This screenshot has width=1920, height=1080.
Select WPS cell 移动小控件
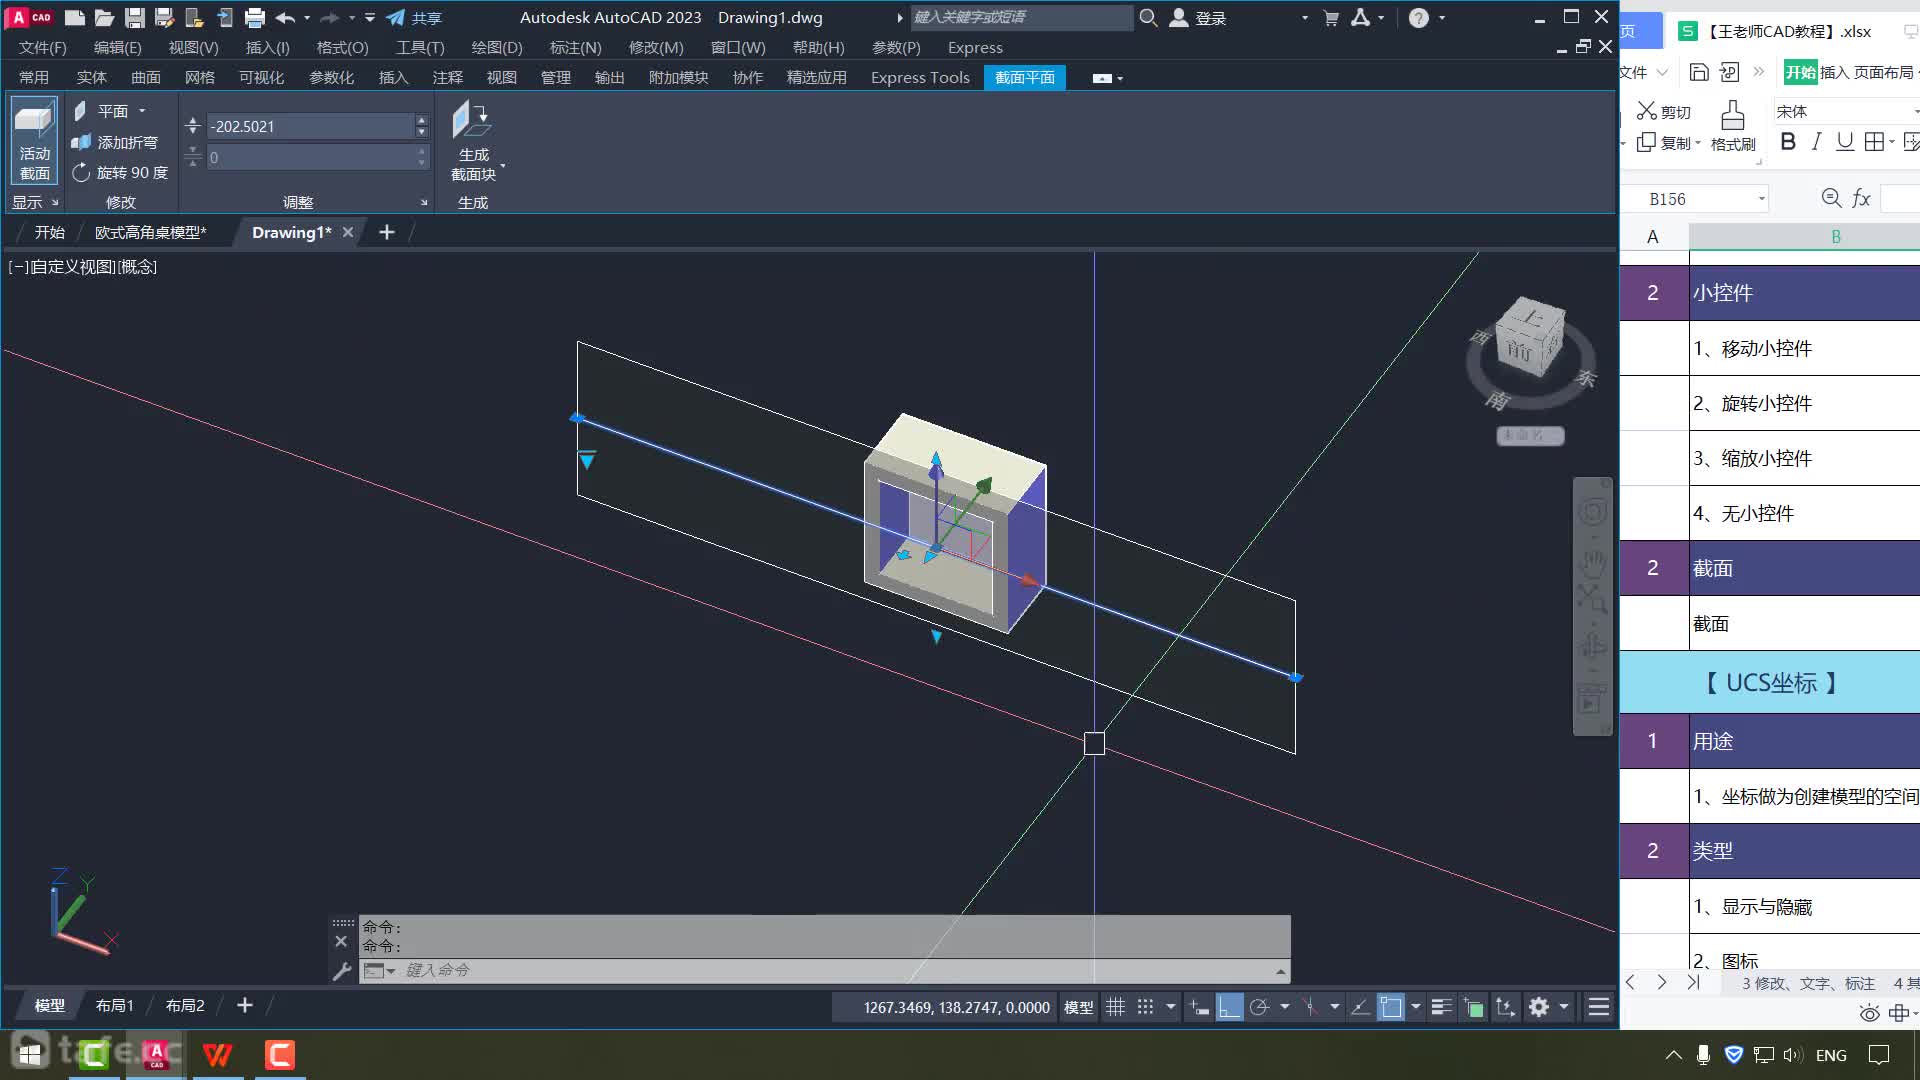coord(1805,348)
